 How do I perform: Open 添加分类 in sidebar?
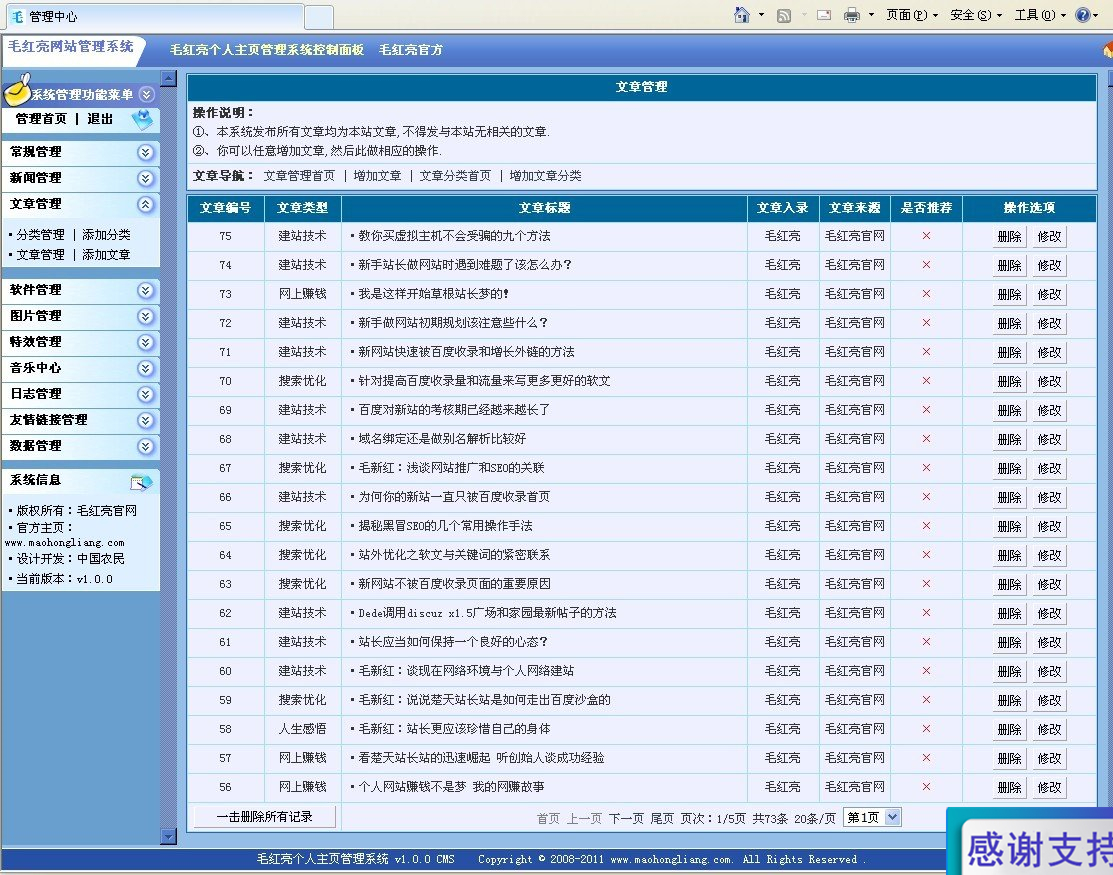[106, 235]
